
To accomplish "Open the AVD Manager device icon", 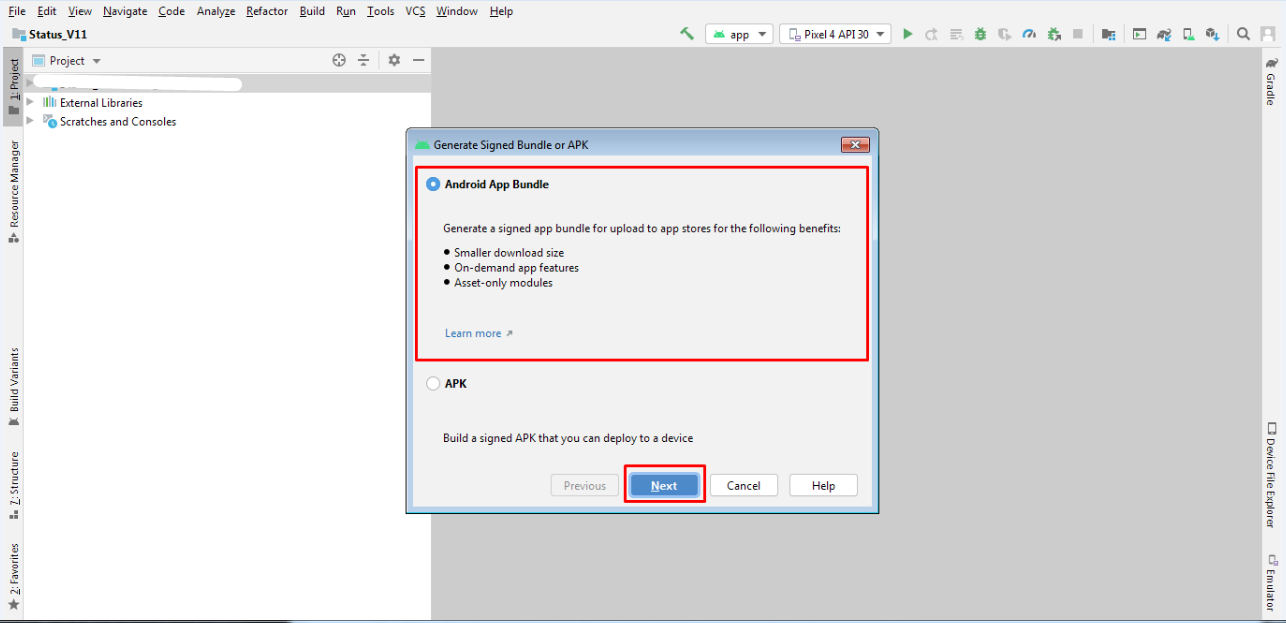I will tap(1188, 34).
